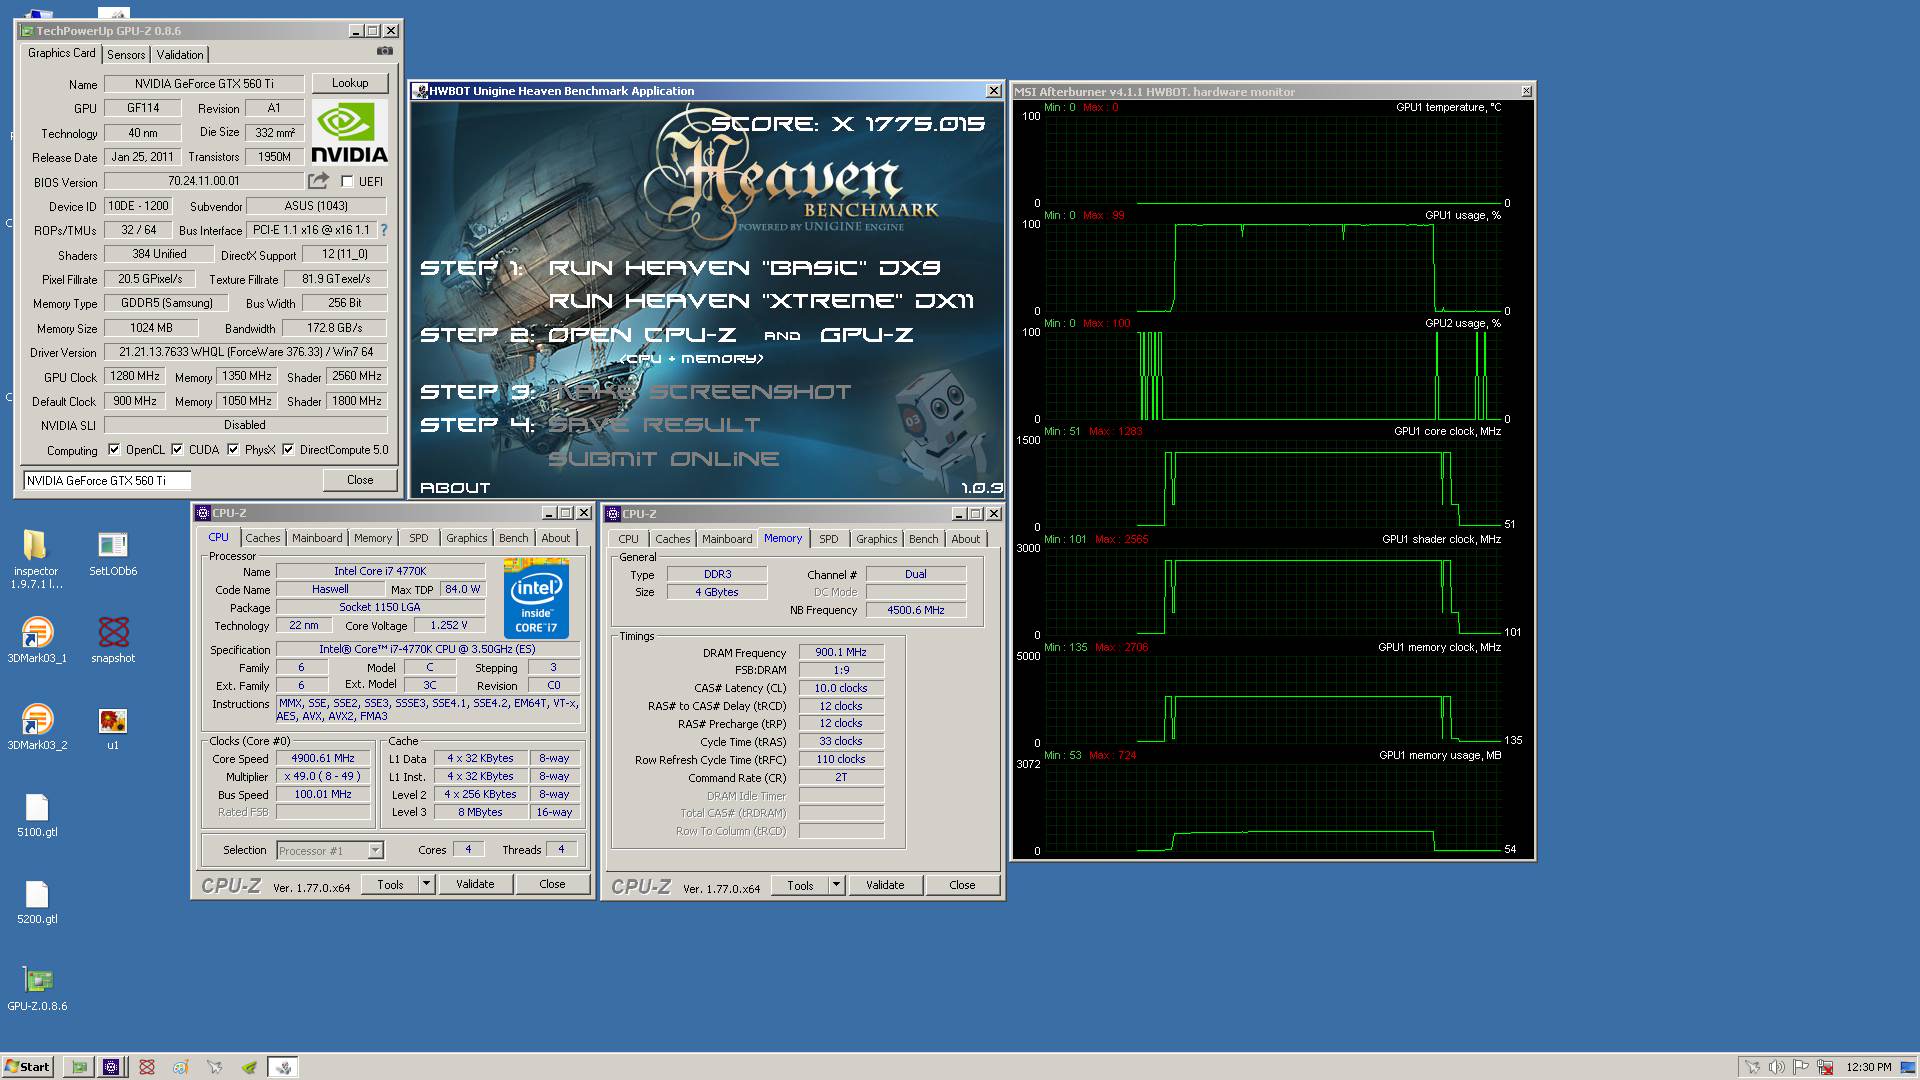1920x1080 pixels.
Task: Switch to the Sensors tab in GPU-Z
Action: point(126,55)
